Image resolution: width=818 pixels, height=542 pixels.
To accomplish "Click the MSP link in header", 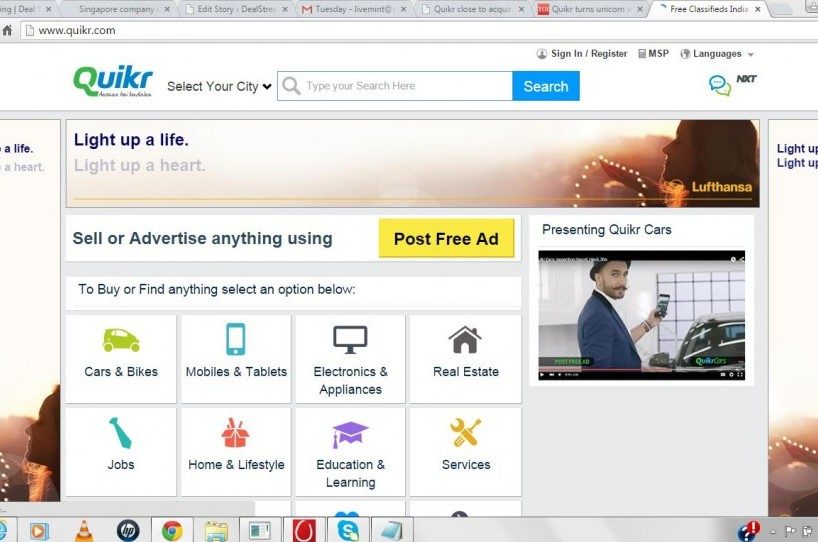I will pos(653,54).
